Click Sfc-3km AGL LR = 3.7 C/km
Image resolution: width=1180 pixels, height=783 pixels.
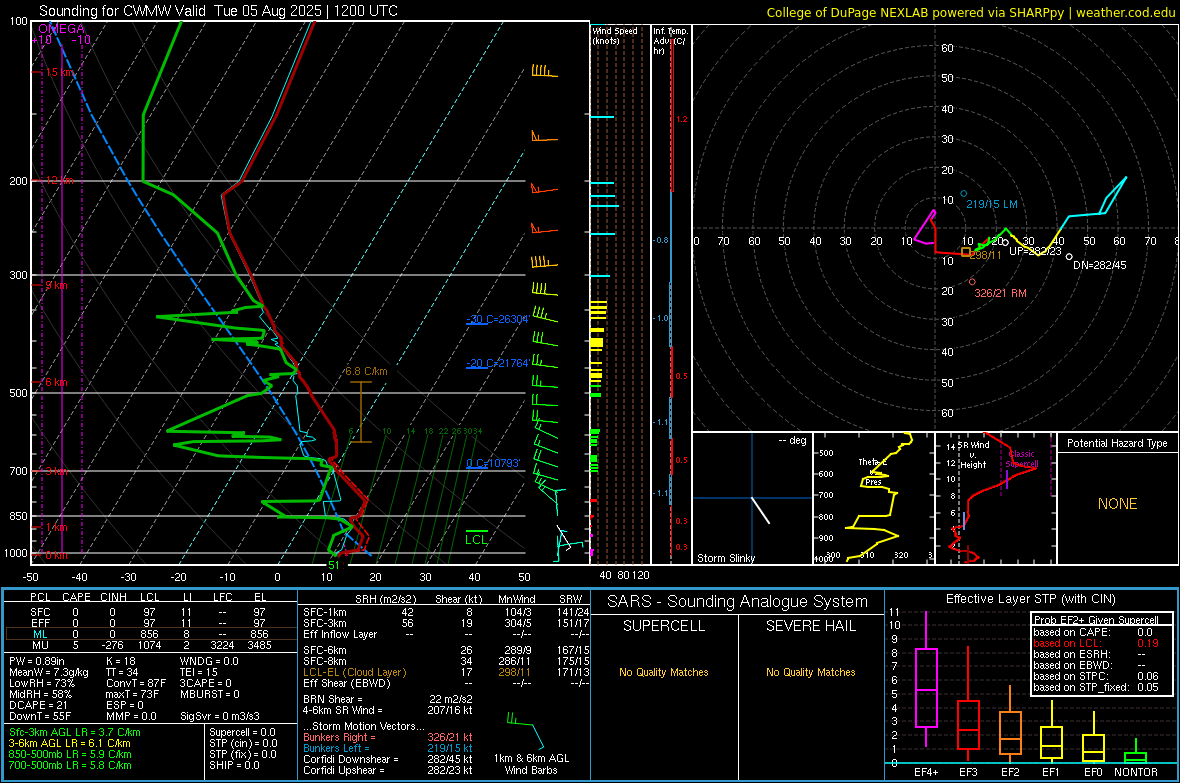tap(75, 732)
